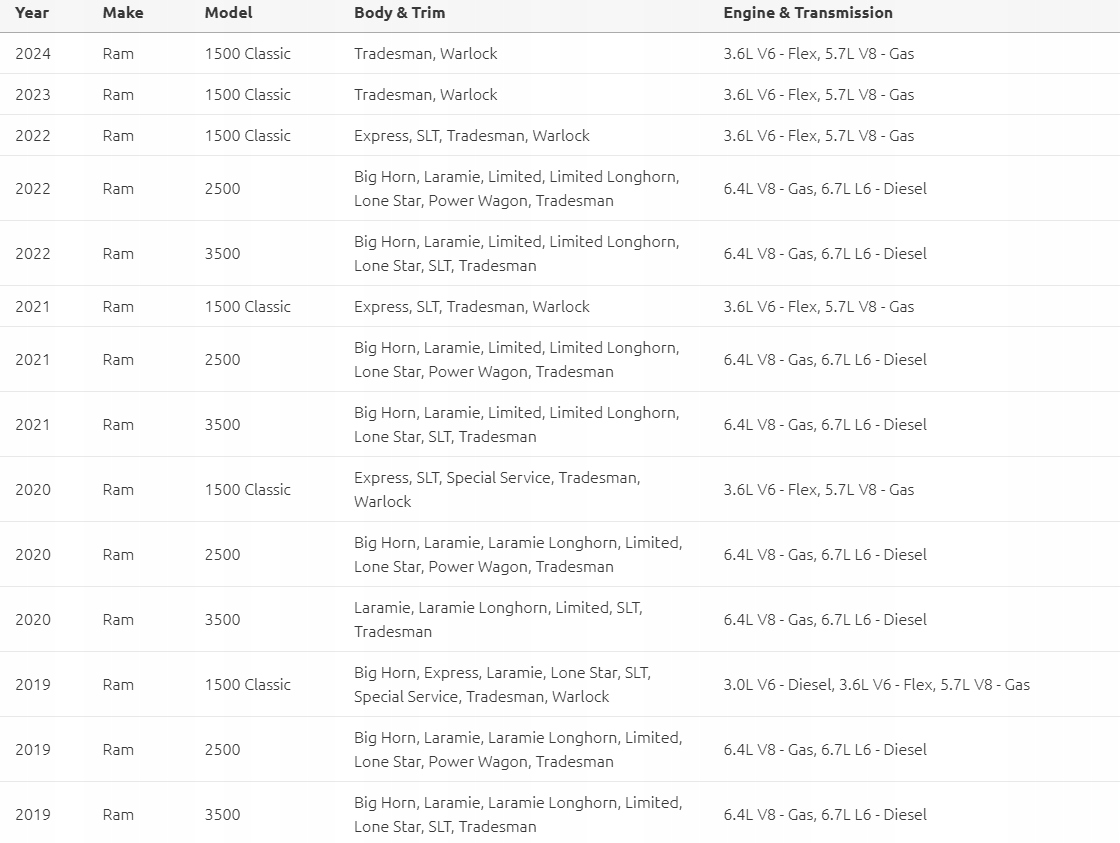The width and height of the screenshot is (1120, 843).
Task: Select the 2024 Ram 1500 Classic row
Action: (560, 54)
